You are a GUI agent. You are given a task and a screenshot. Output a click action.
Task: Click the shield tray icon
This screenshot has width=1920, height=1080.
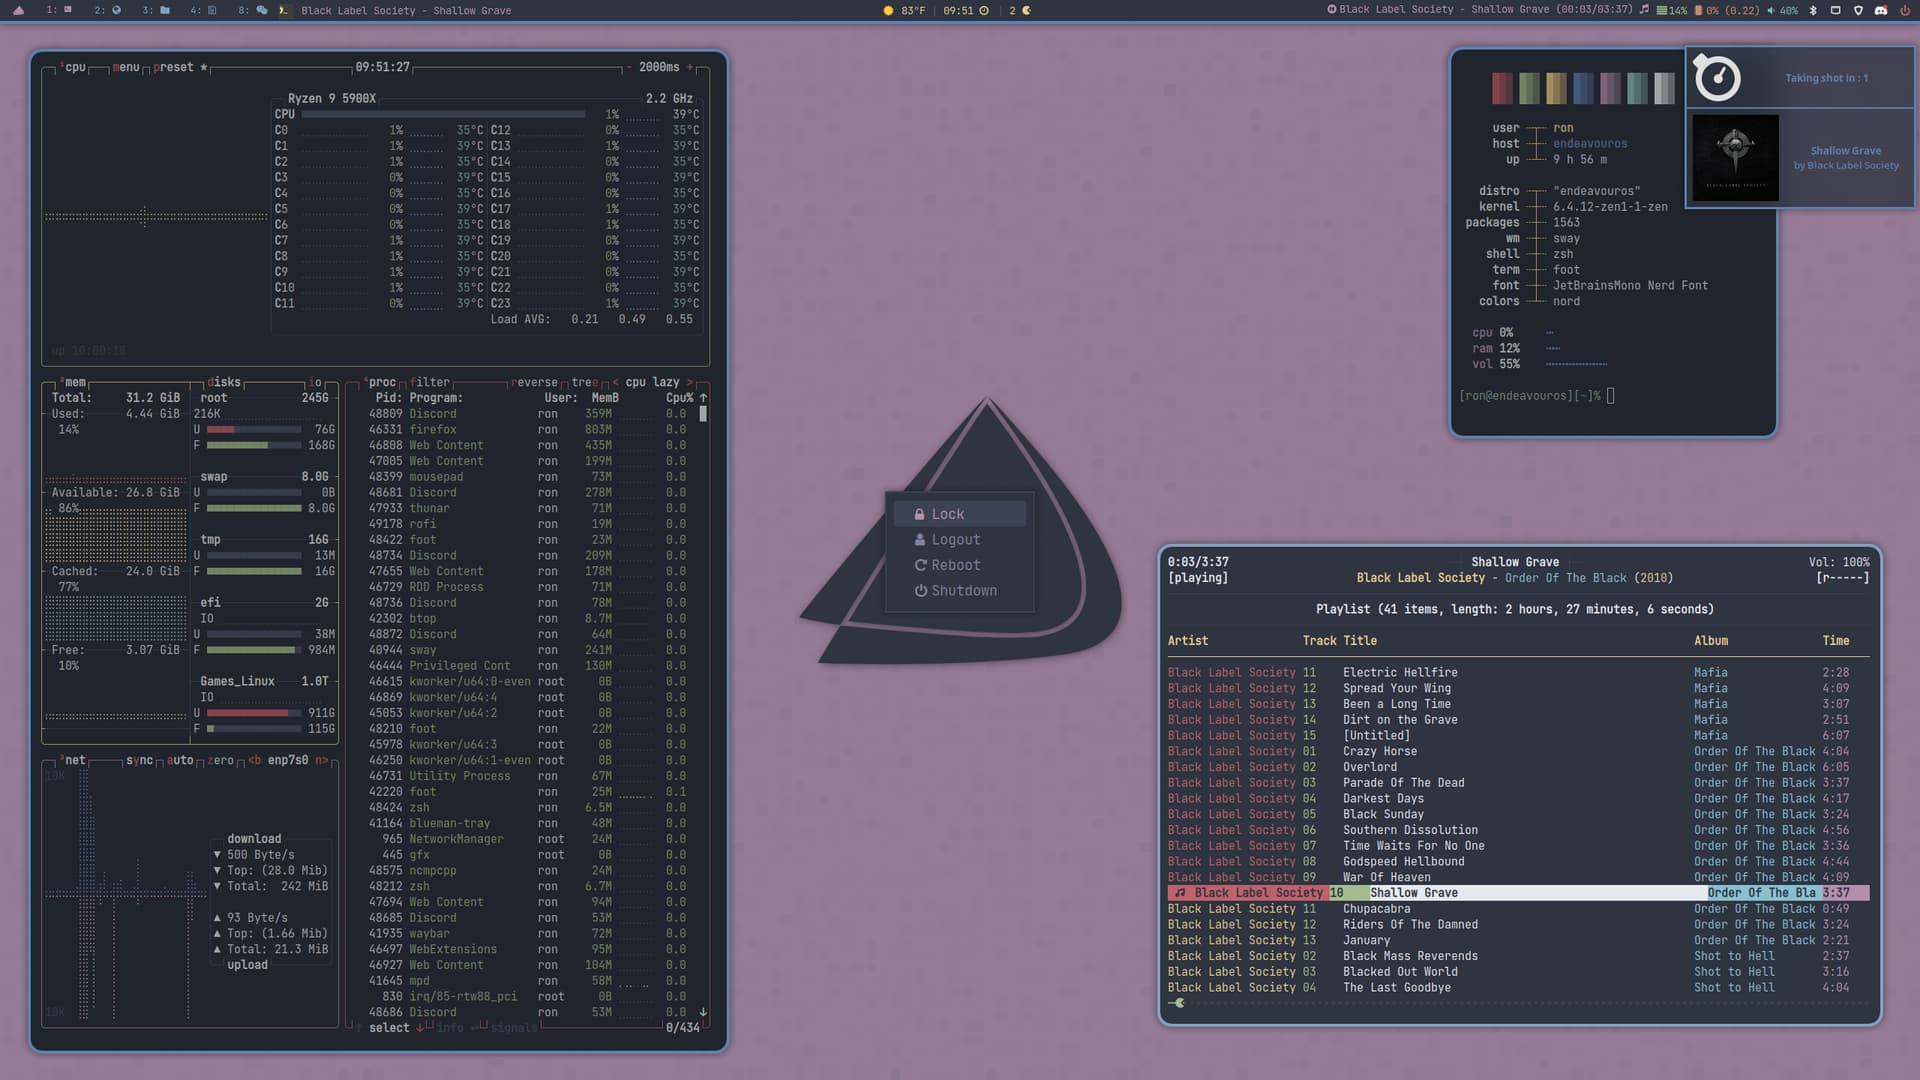pyautogui.click(x=1858, y=10)
